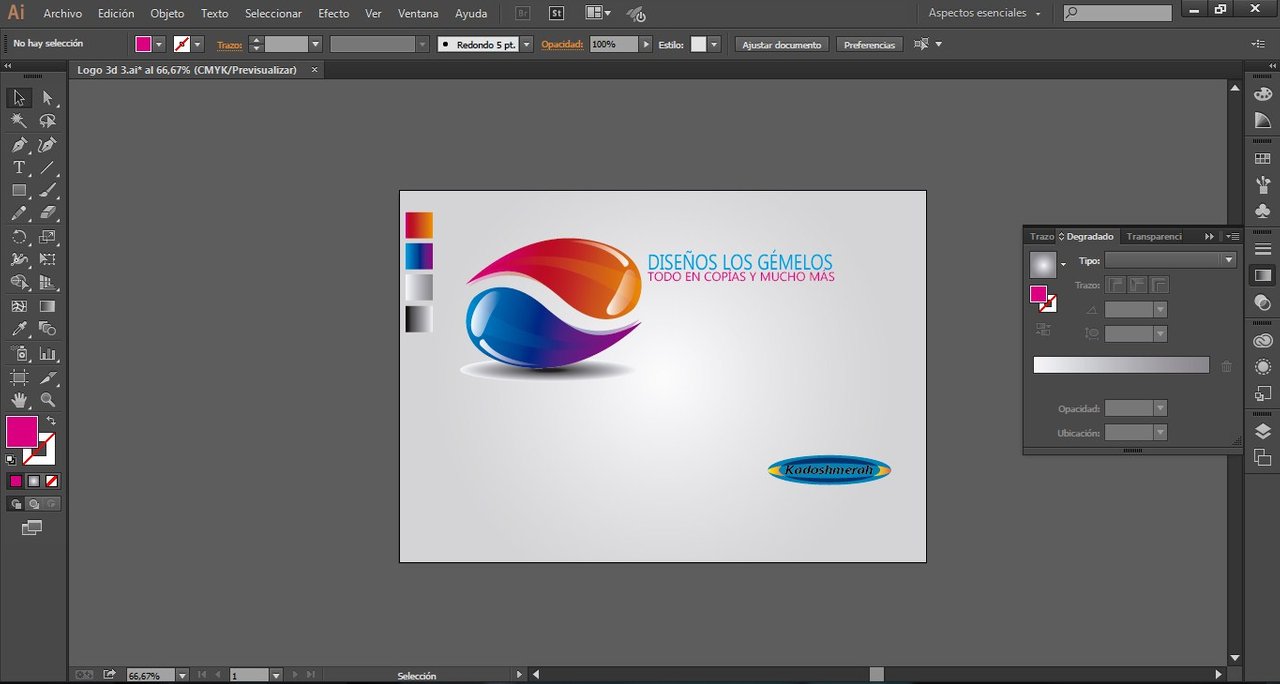The width and height of the screenshot is (1280, 684).
Task: Open the Tipo dropdown in gradient panel
Action: (x=1171, y=260)
